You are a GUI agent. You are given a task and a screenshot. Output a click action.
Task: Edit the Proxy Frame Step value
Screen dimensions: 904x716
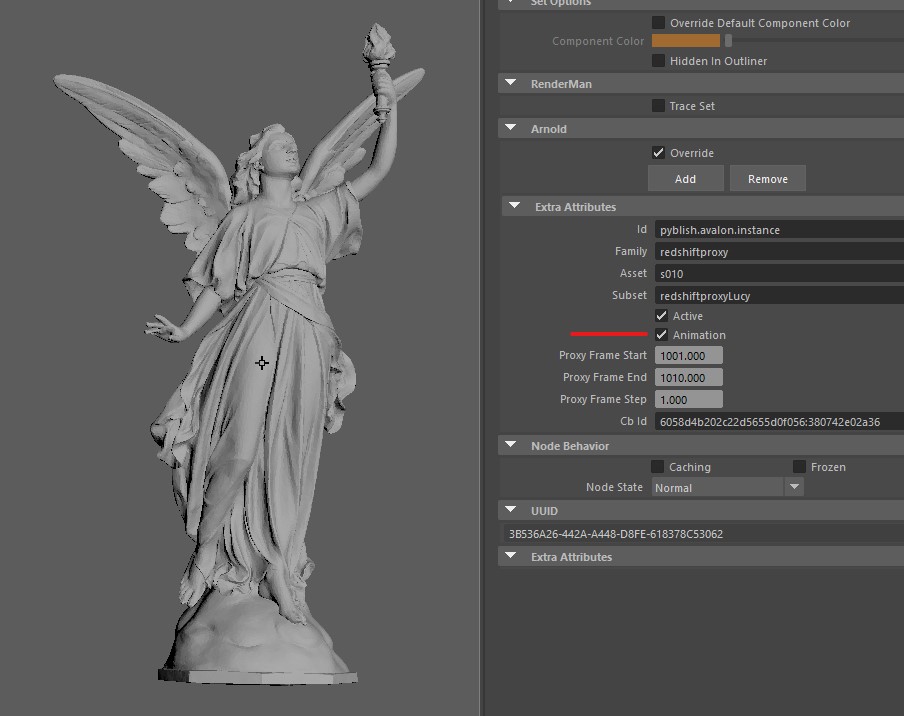click(688, 399)
